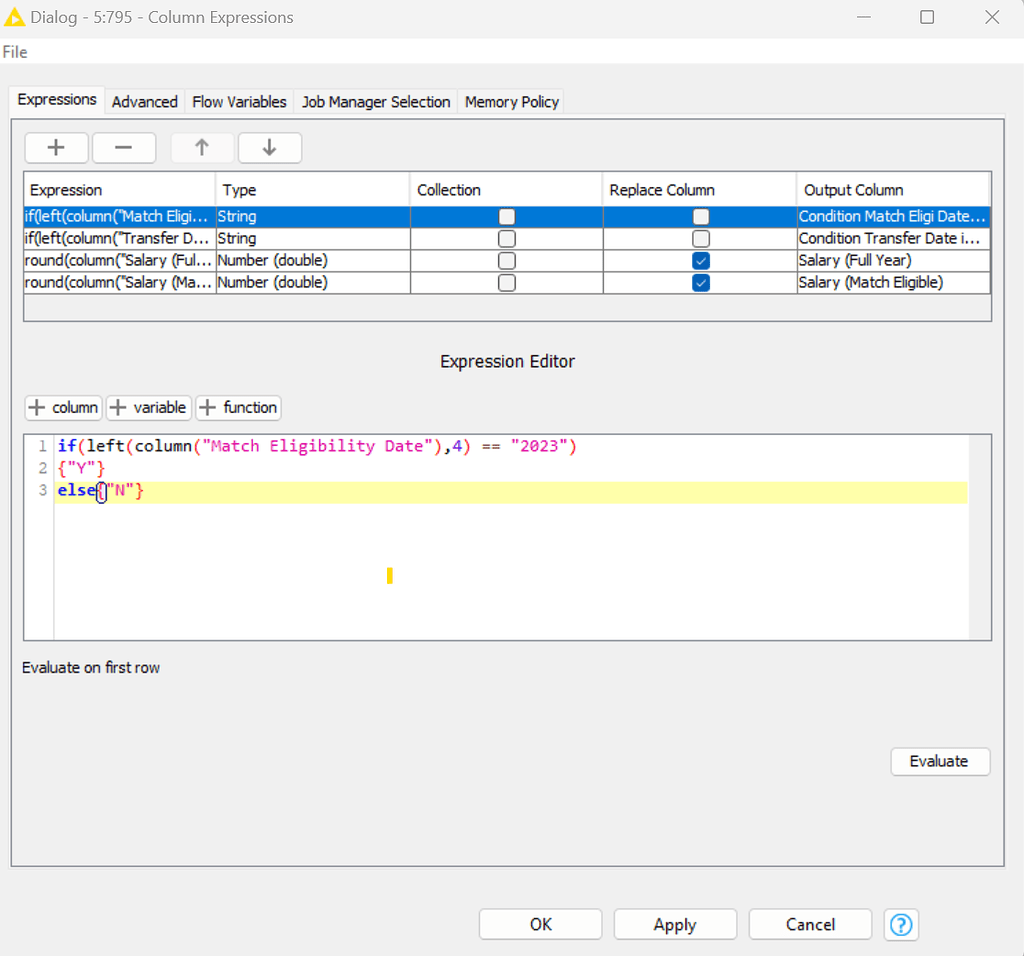Insert a column reference via column button
Screen dimensions: 1024x956
pos(63,407)
